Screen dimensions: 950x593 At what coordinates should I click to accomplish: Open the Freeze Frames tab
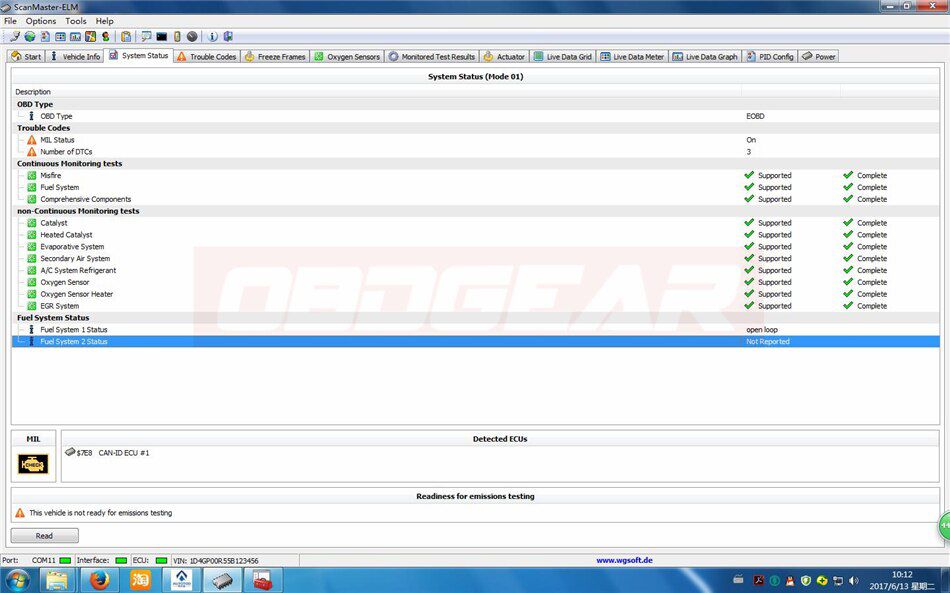point(275,56)
